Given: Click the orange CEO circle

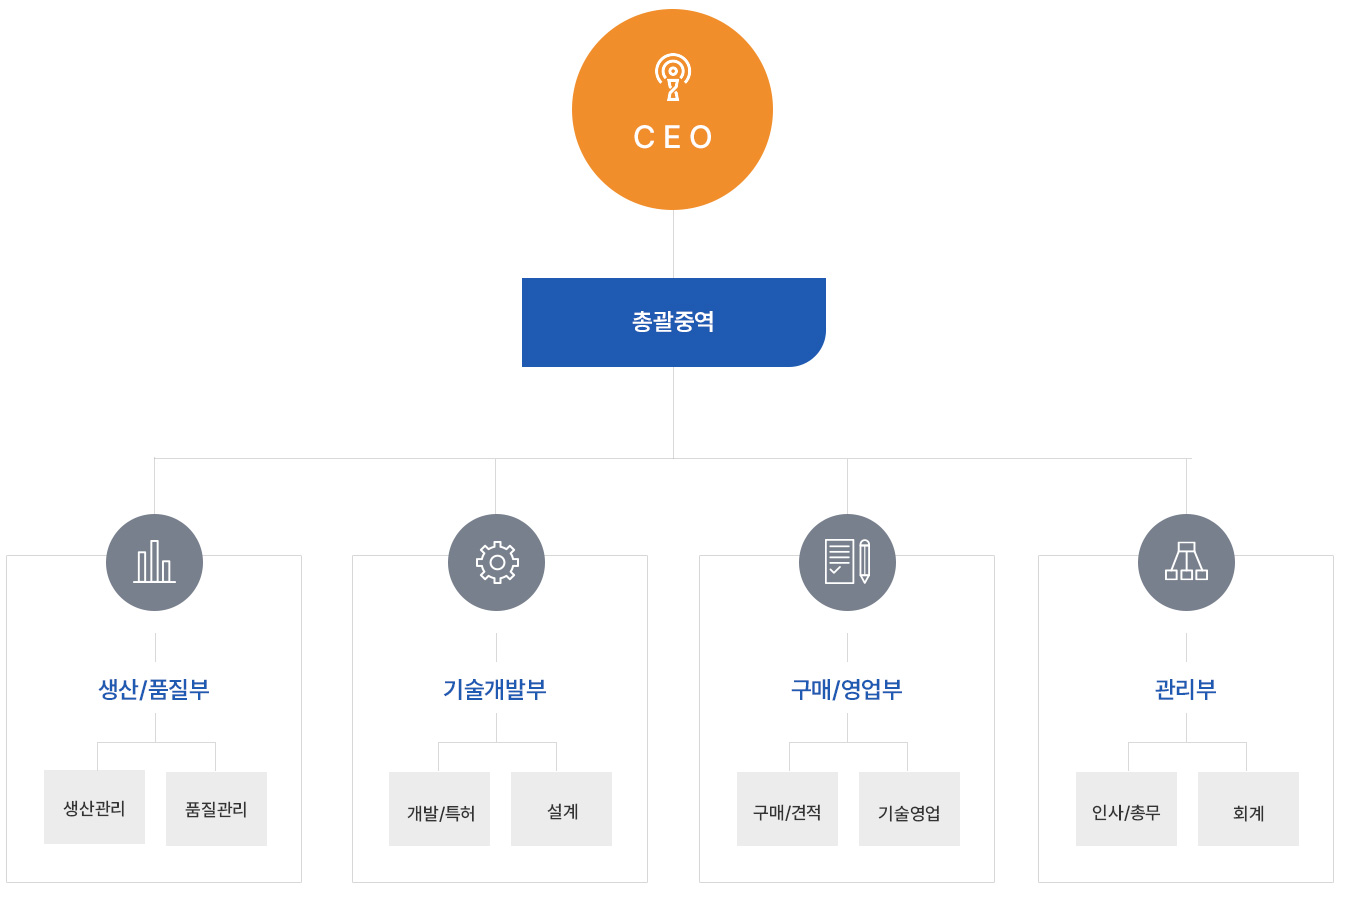Looking at the screenshot, I should (x=672, y=109).
